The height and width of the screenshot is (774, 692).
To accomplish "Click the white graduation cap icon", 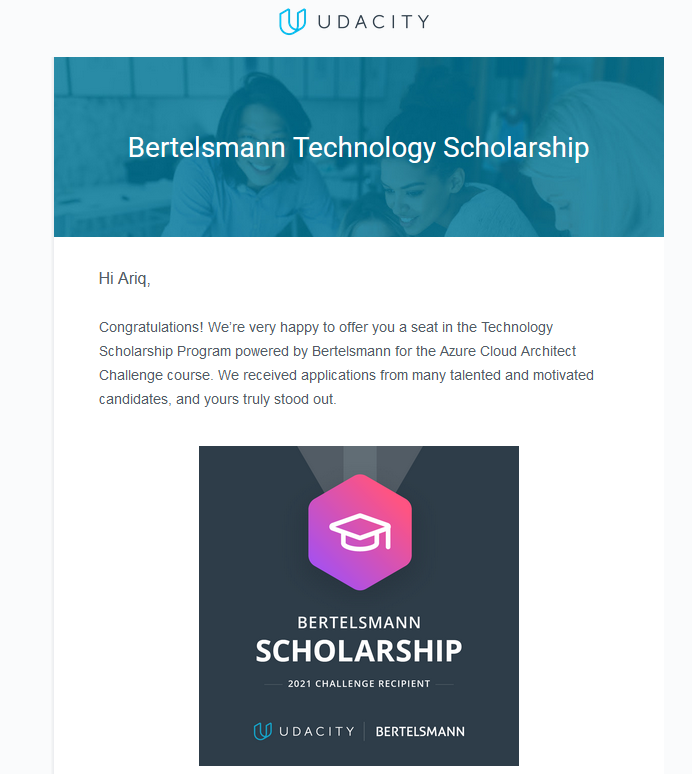I will pyautogui.click(x=360, y=532).
